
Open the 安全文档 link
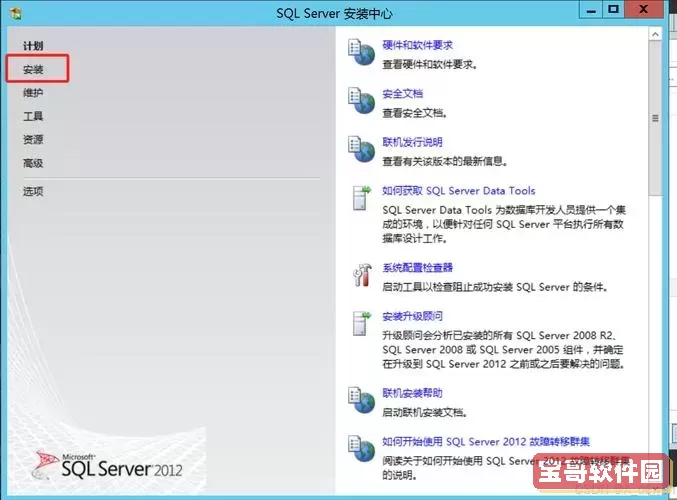(402, 93)
